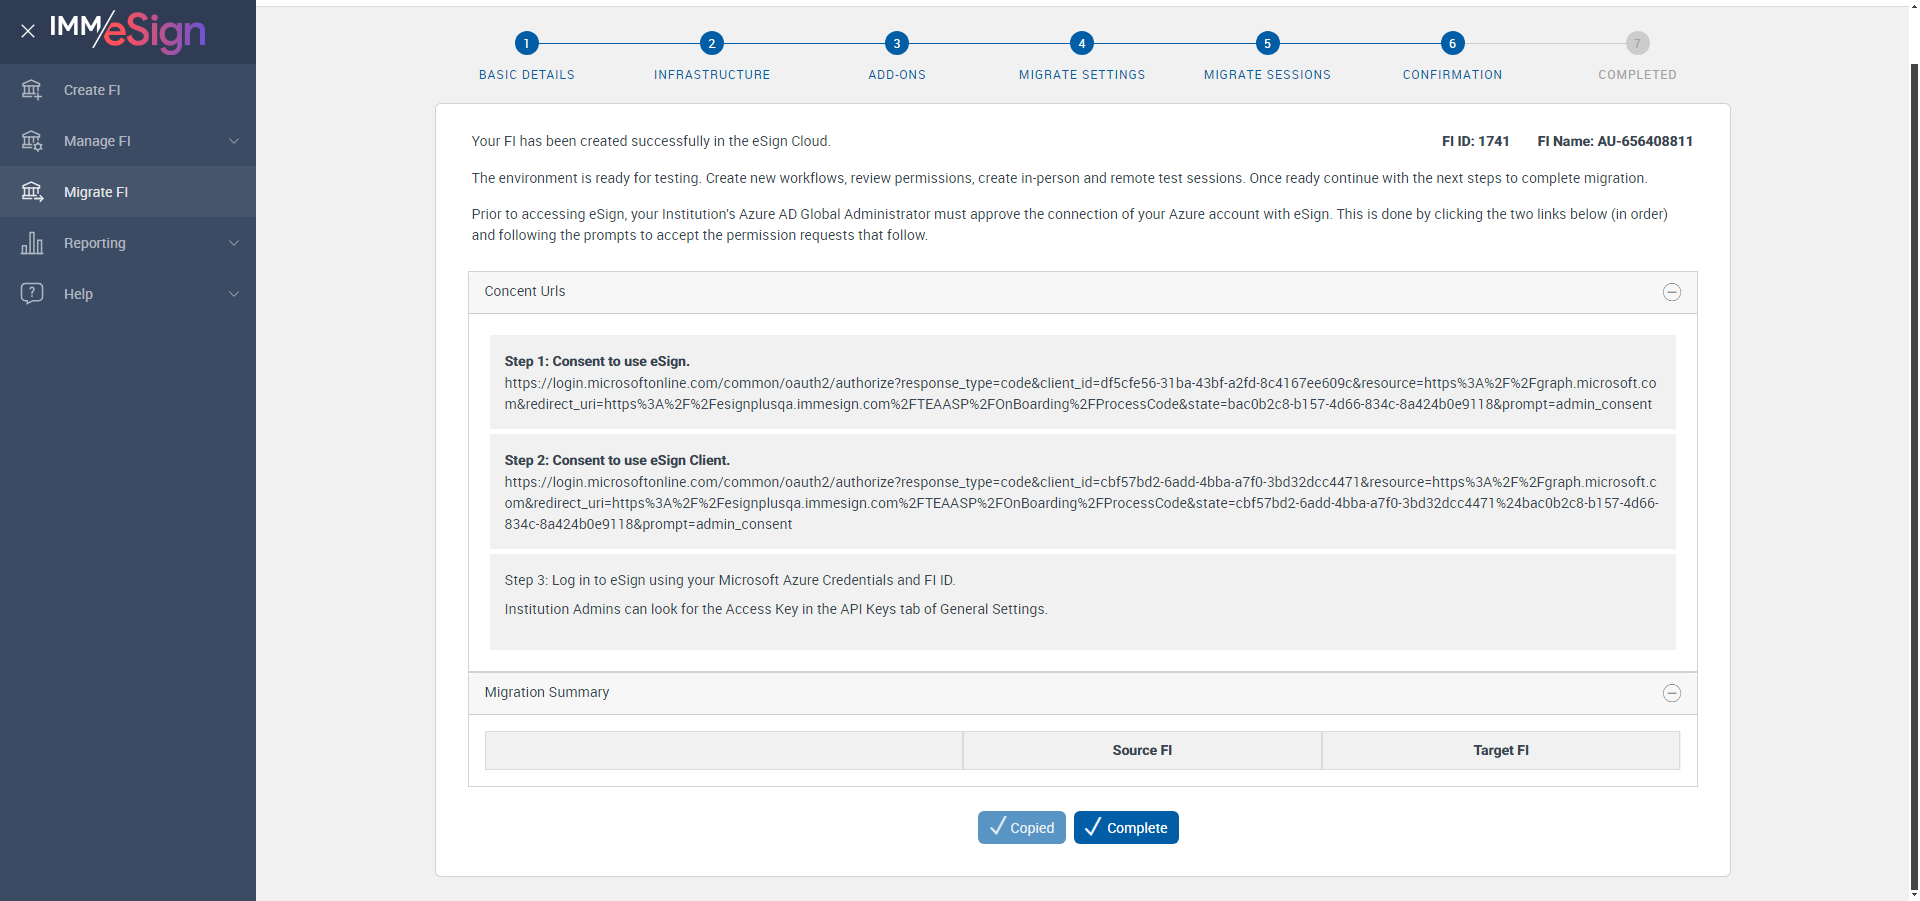Screen dimensions: 1920x901
Task: Click step 7 circle, Completed
Action: 1637,43
